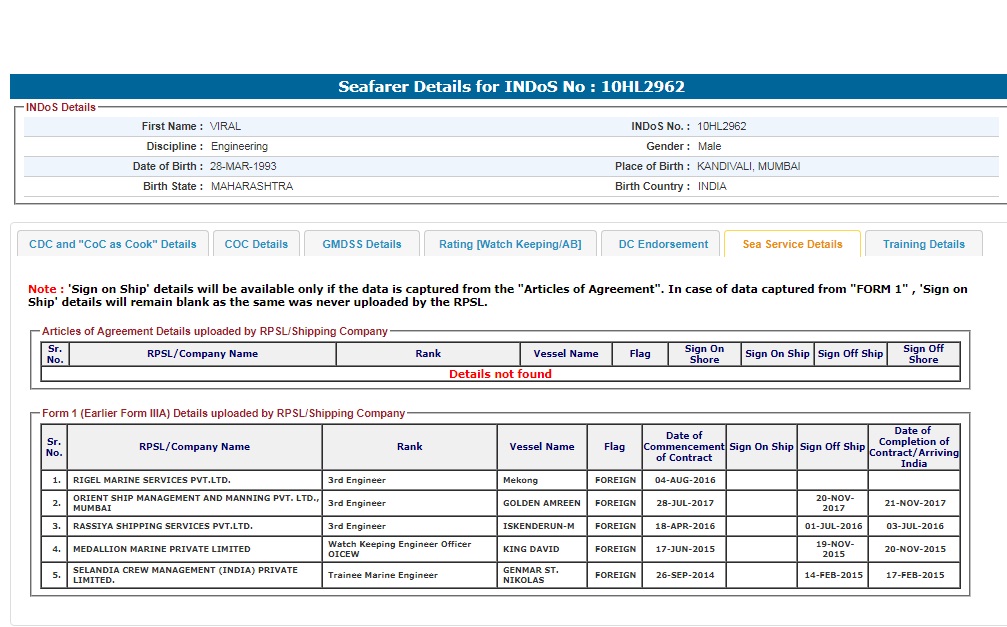Select the Rating [Watch Keeping/AB] tab

[x=510, y=244]
